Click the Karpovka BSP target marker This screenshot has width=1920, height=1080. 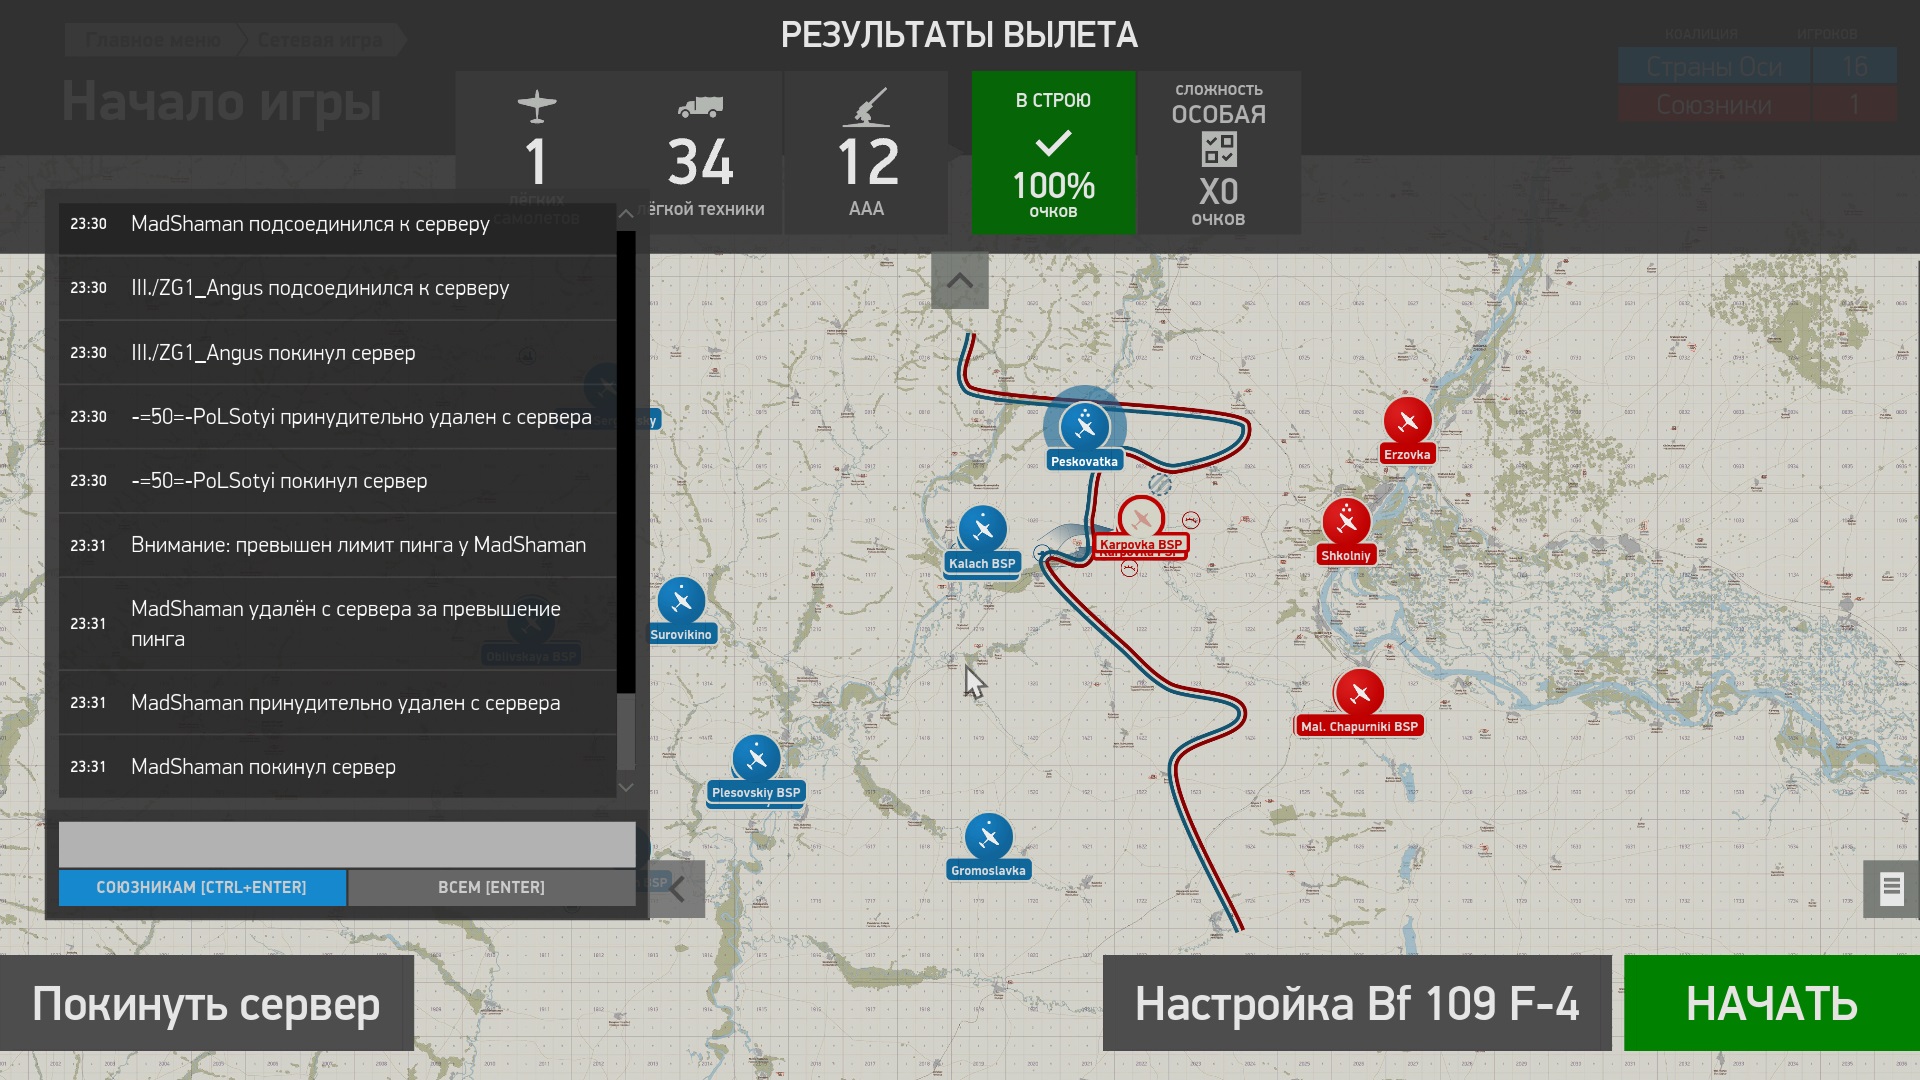(1141, 519)
